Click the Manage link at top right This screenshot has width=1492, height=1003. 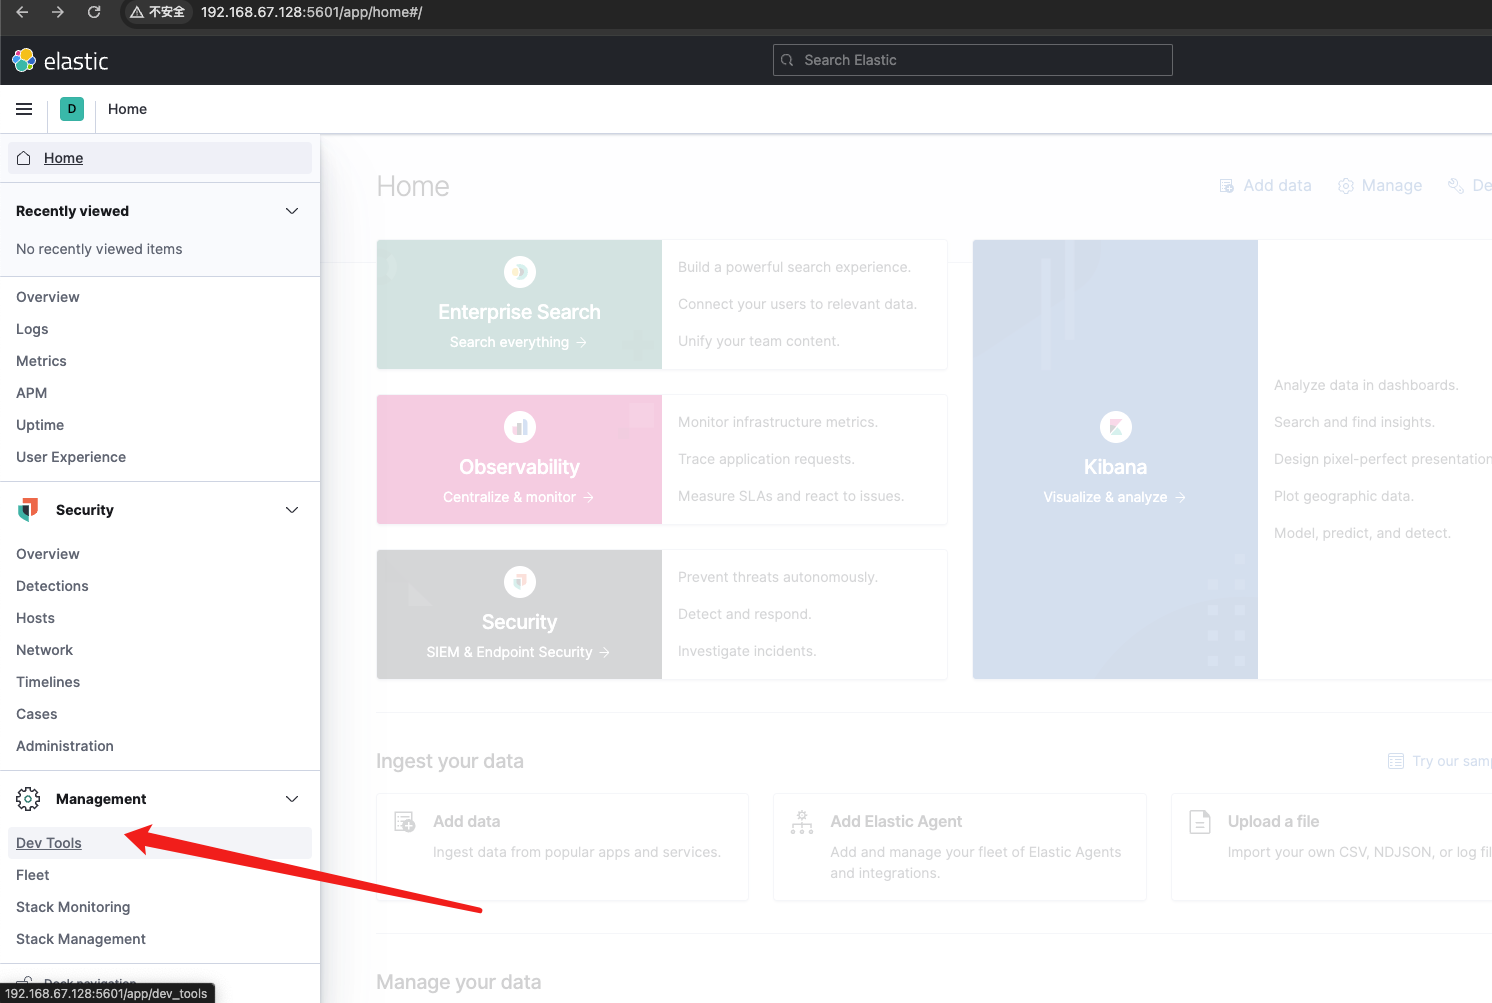click(1380, 185)
